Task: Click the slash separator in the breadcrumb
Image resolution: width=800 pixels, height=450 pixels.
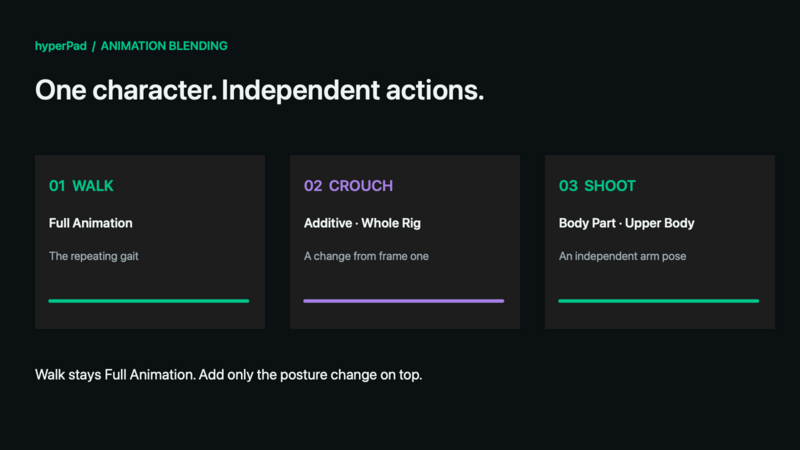Action: pos(93,46)
